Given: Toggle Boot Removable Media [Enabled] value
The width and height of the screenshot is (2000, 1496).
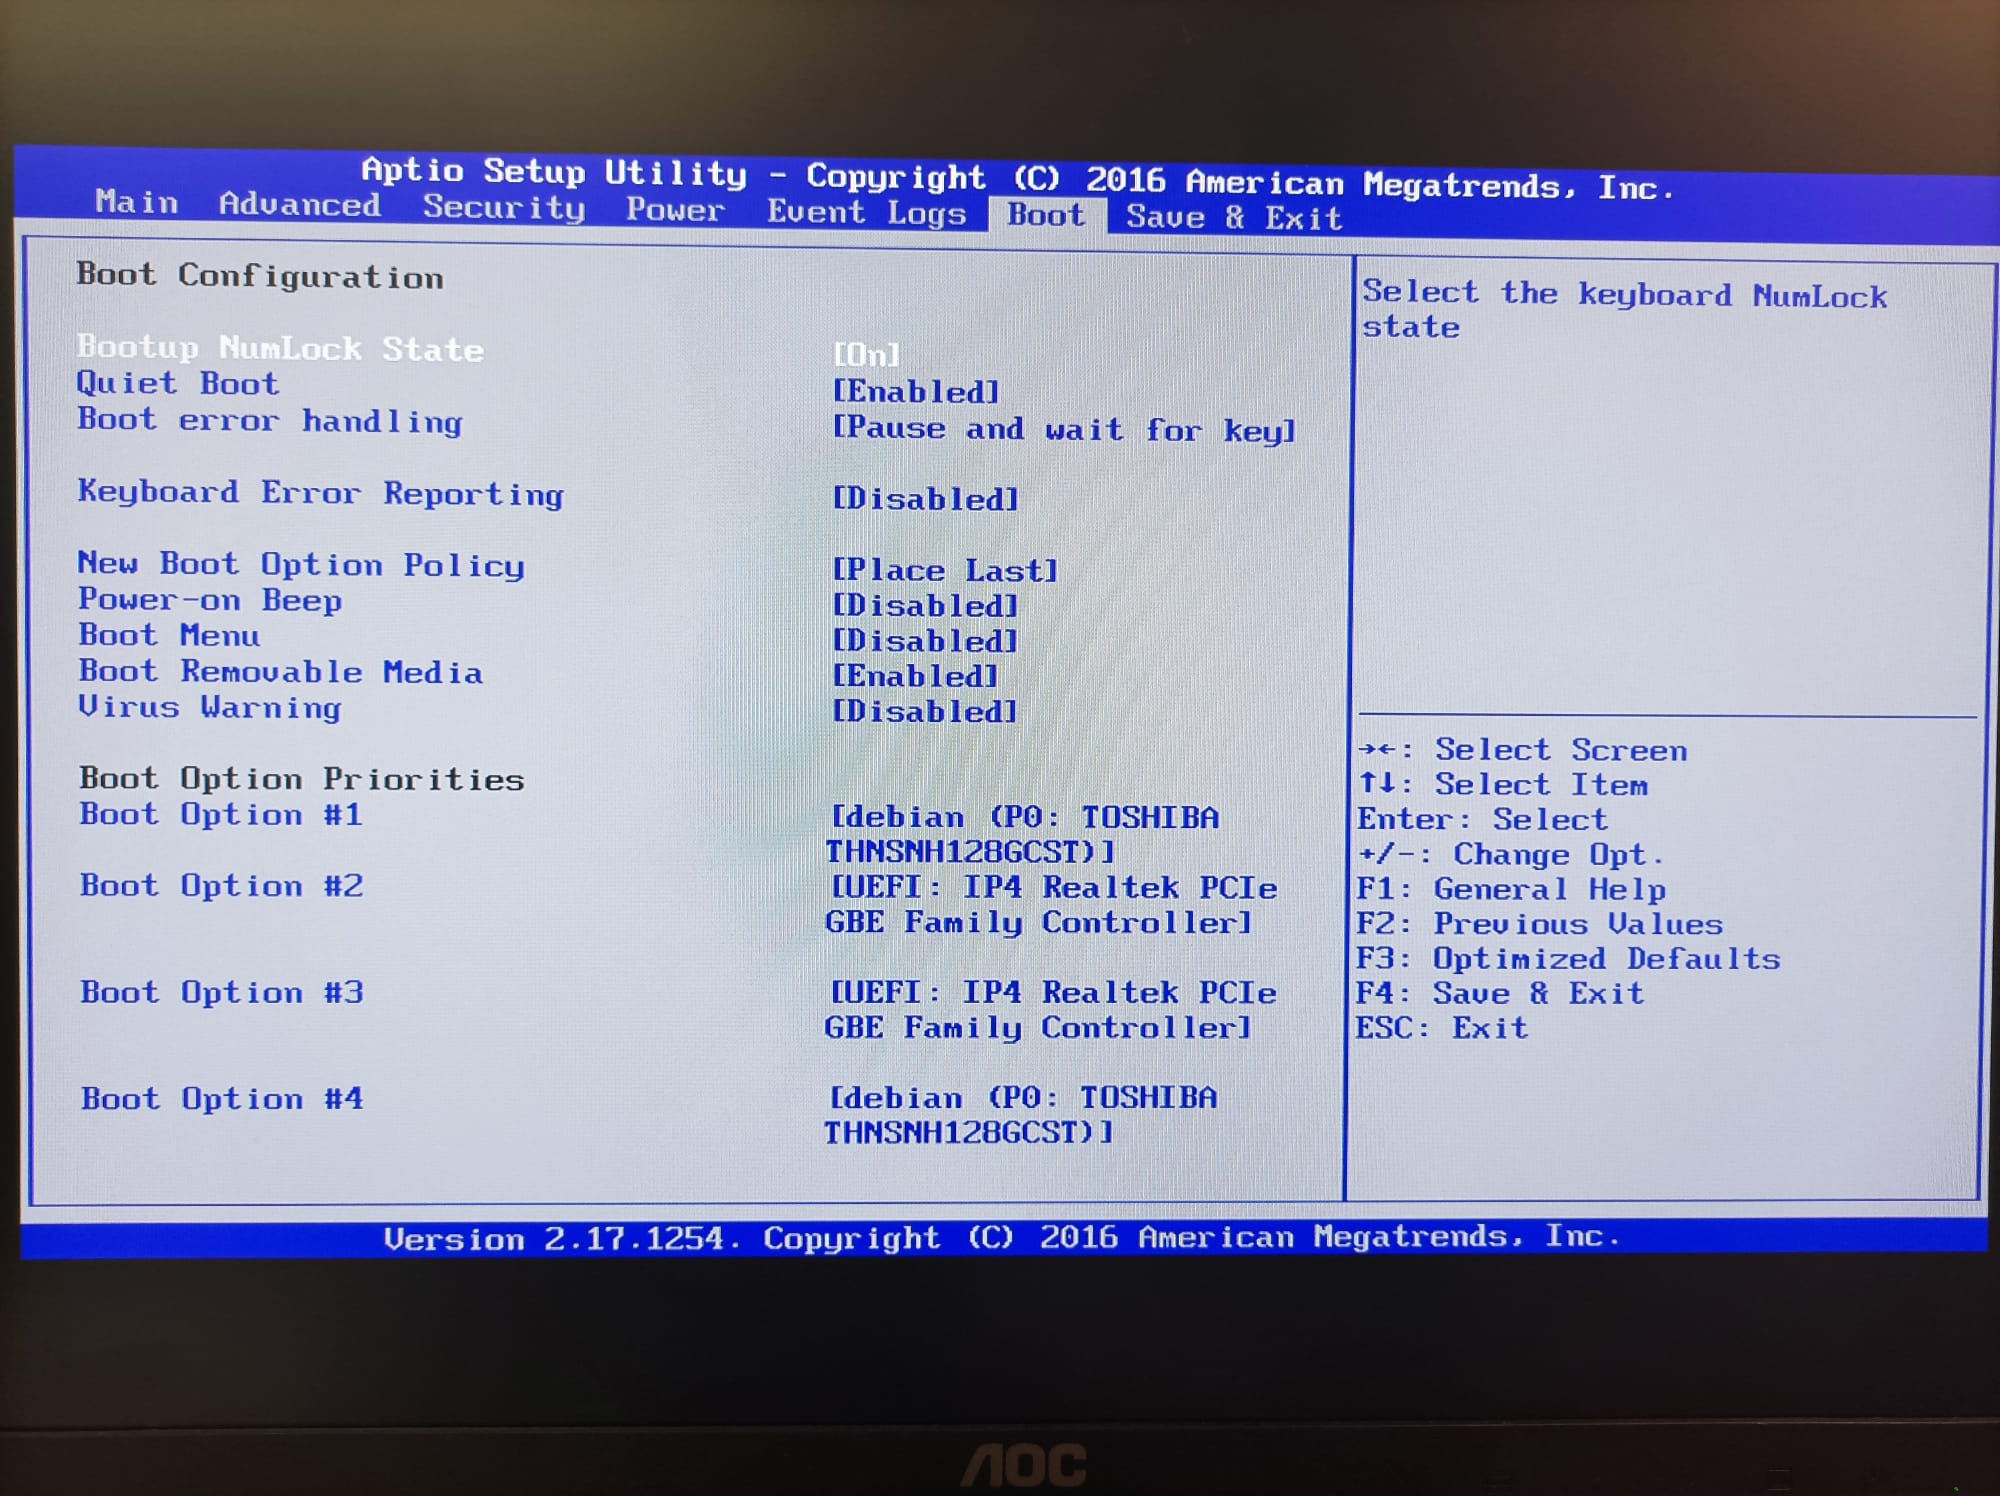Looking at the screenshot, I should [x=916, y=676].
